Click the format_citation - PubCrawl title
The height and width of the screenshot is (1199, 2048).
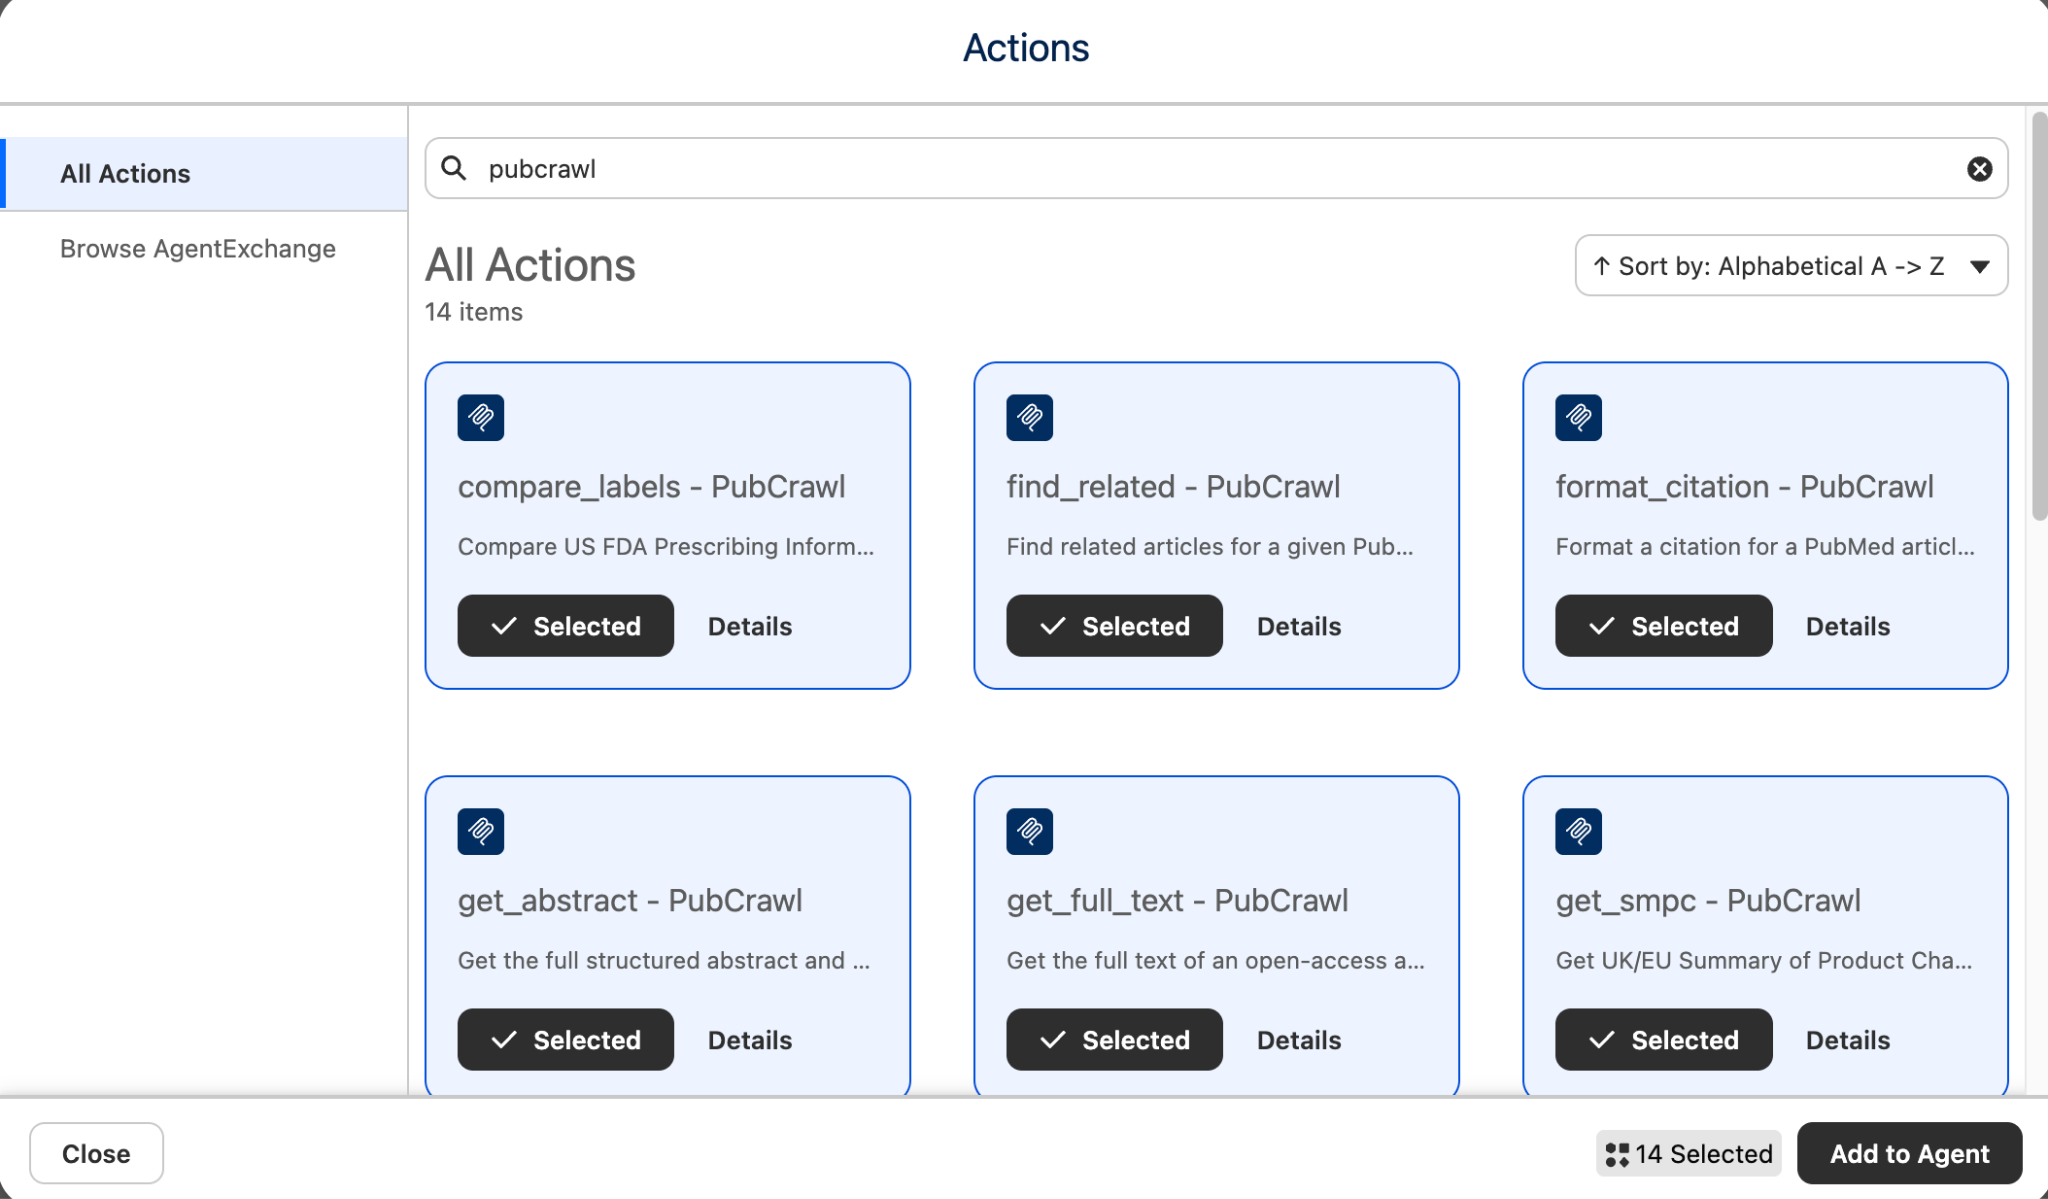pos(1744,487)
